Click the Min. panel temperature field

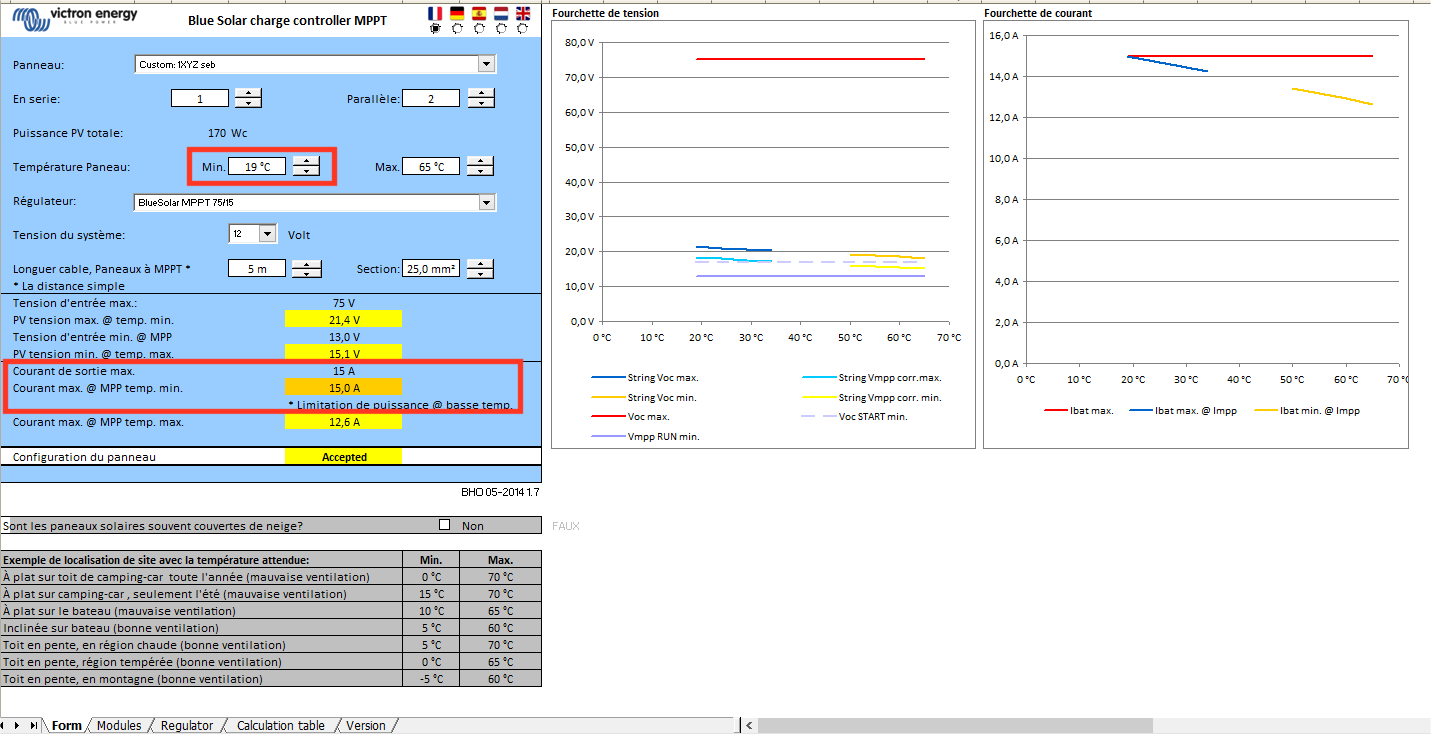(x=257, y=167)
